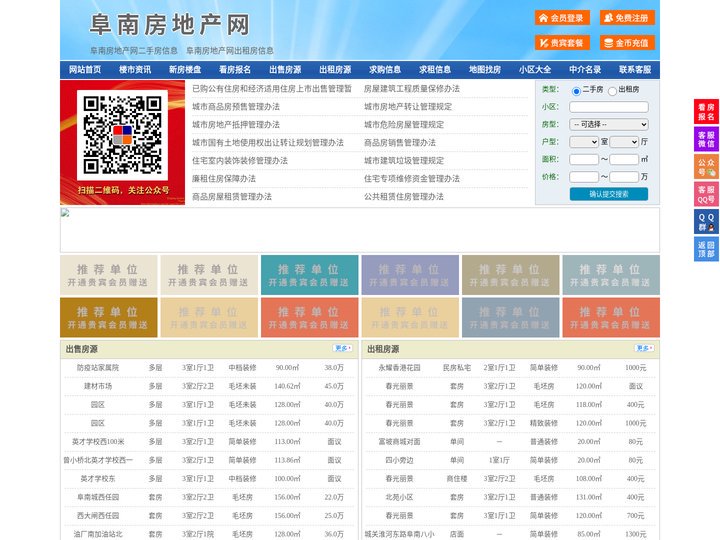The width and height of the screenshot is (720, 540).
Task: Open 城市房地产抵押管理办法 link
Action: tap(236, 124)
